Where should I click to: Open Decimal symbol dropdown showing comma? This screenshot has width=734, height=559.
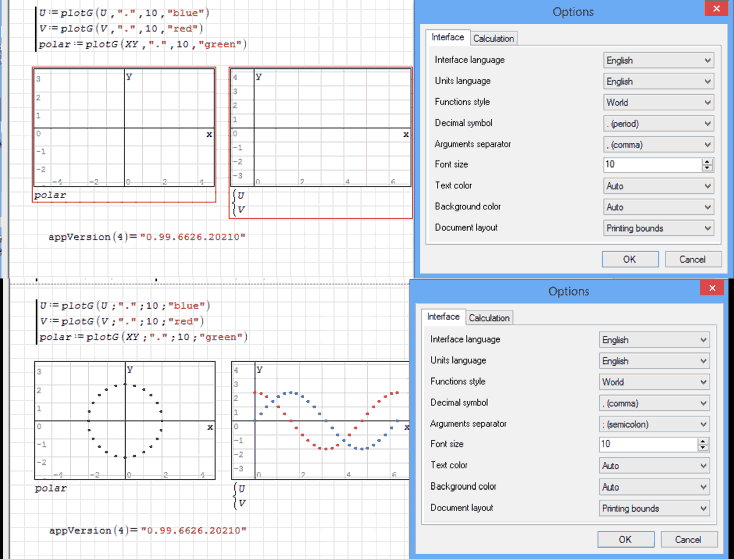(654, 403)
